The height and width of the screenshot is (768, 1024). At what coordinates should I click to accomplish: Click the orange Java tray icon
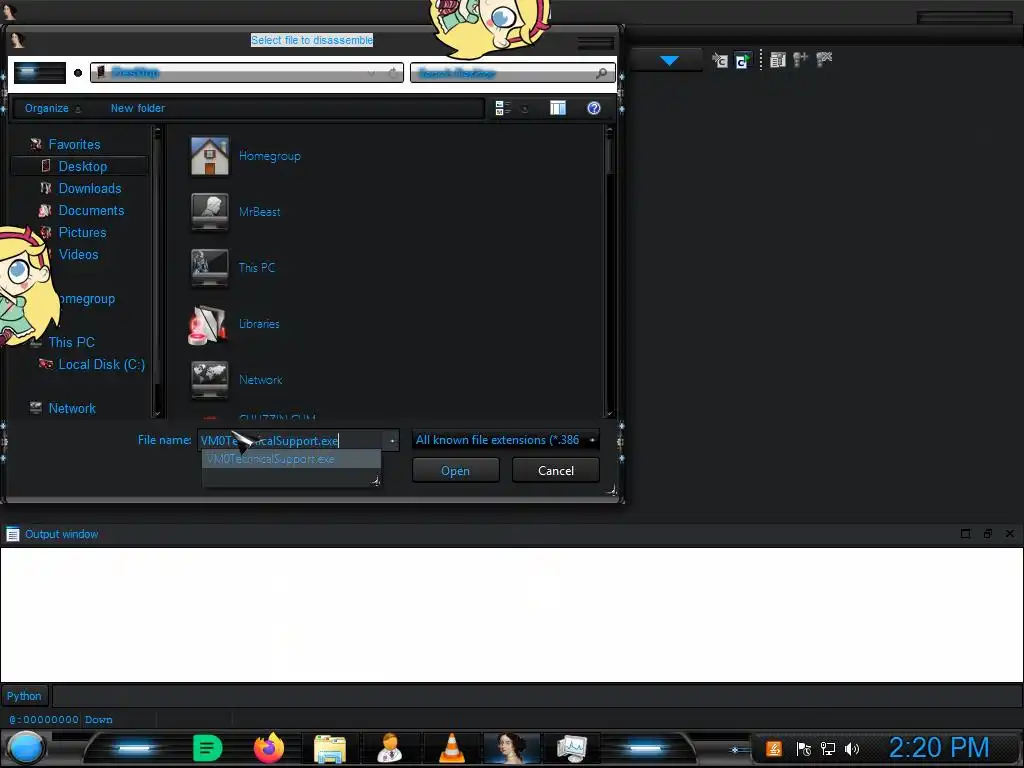tap(774, 749)
